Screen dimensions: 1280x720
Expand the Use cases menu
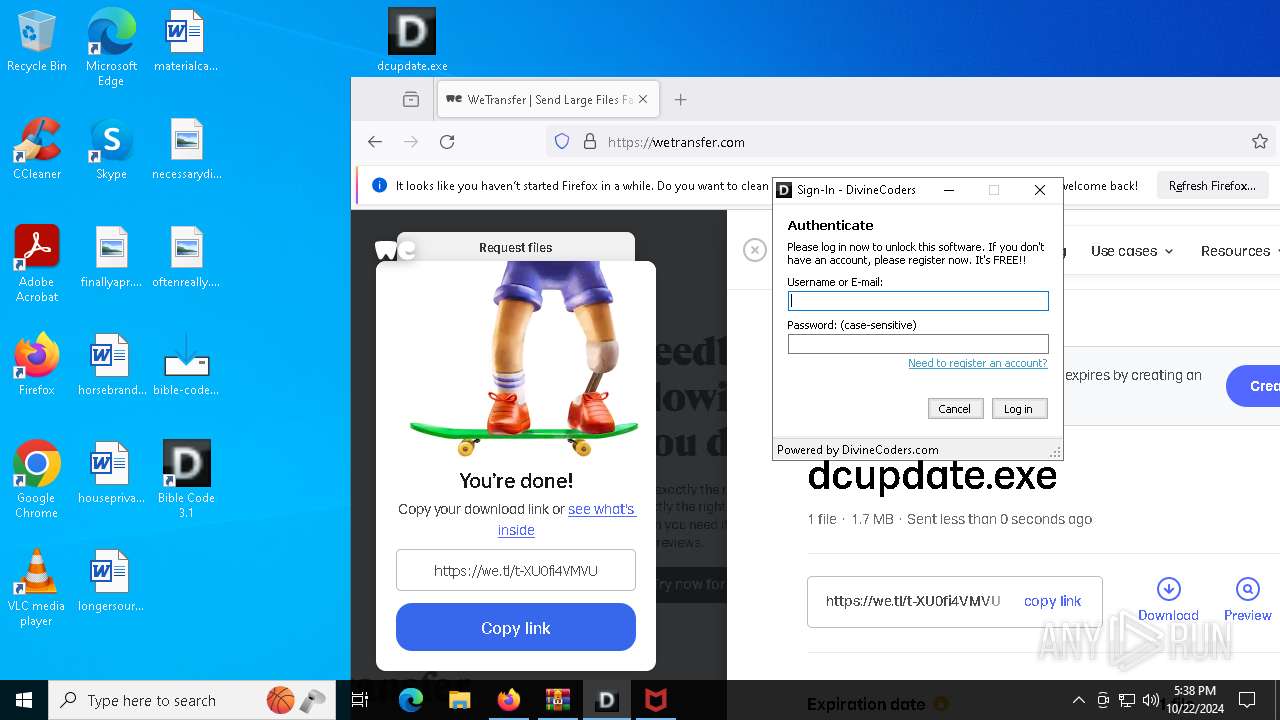(x=1132, y=251)
